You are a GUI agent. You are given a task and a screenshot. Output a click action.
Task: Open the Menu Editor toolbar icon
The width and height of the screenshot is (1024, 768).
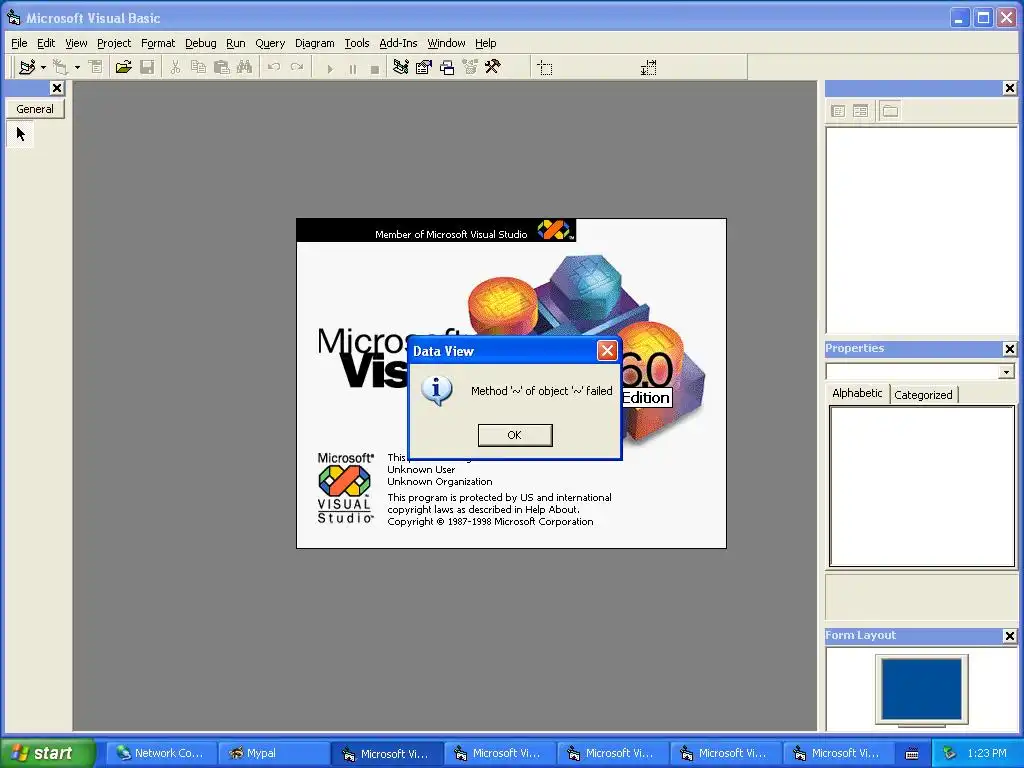click(x=96, y=67)
